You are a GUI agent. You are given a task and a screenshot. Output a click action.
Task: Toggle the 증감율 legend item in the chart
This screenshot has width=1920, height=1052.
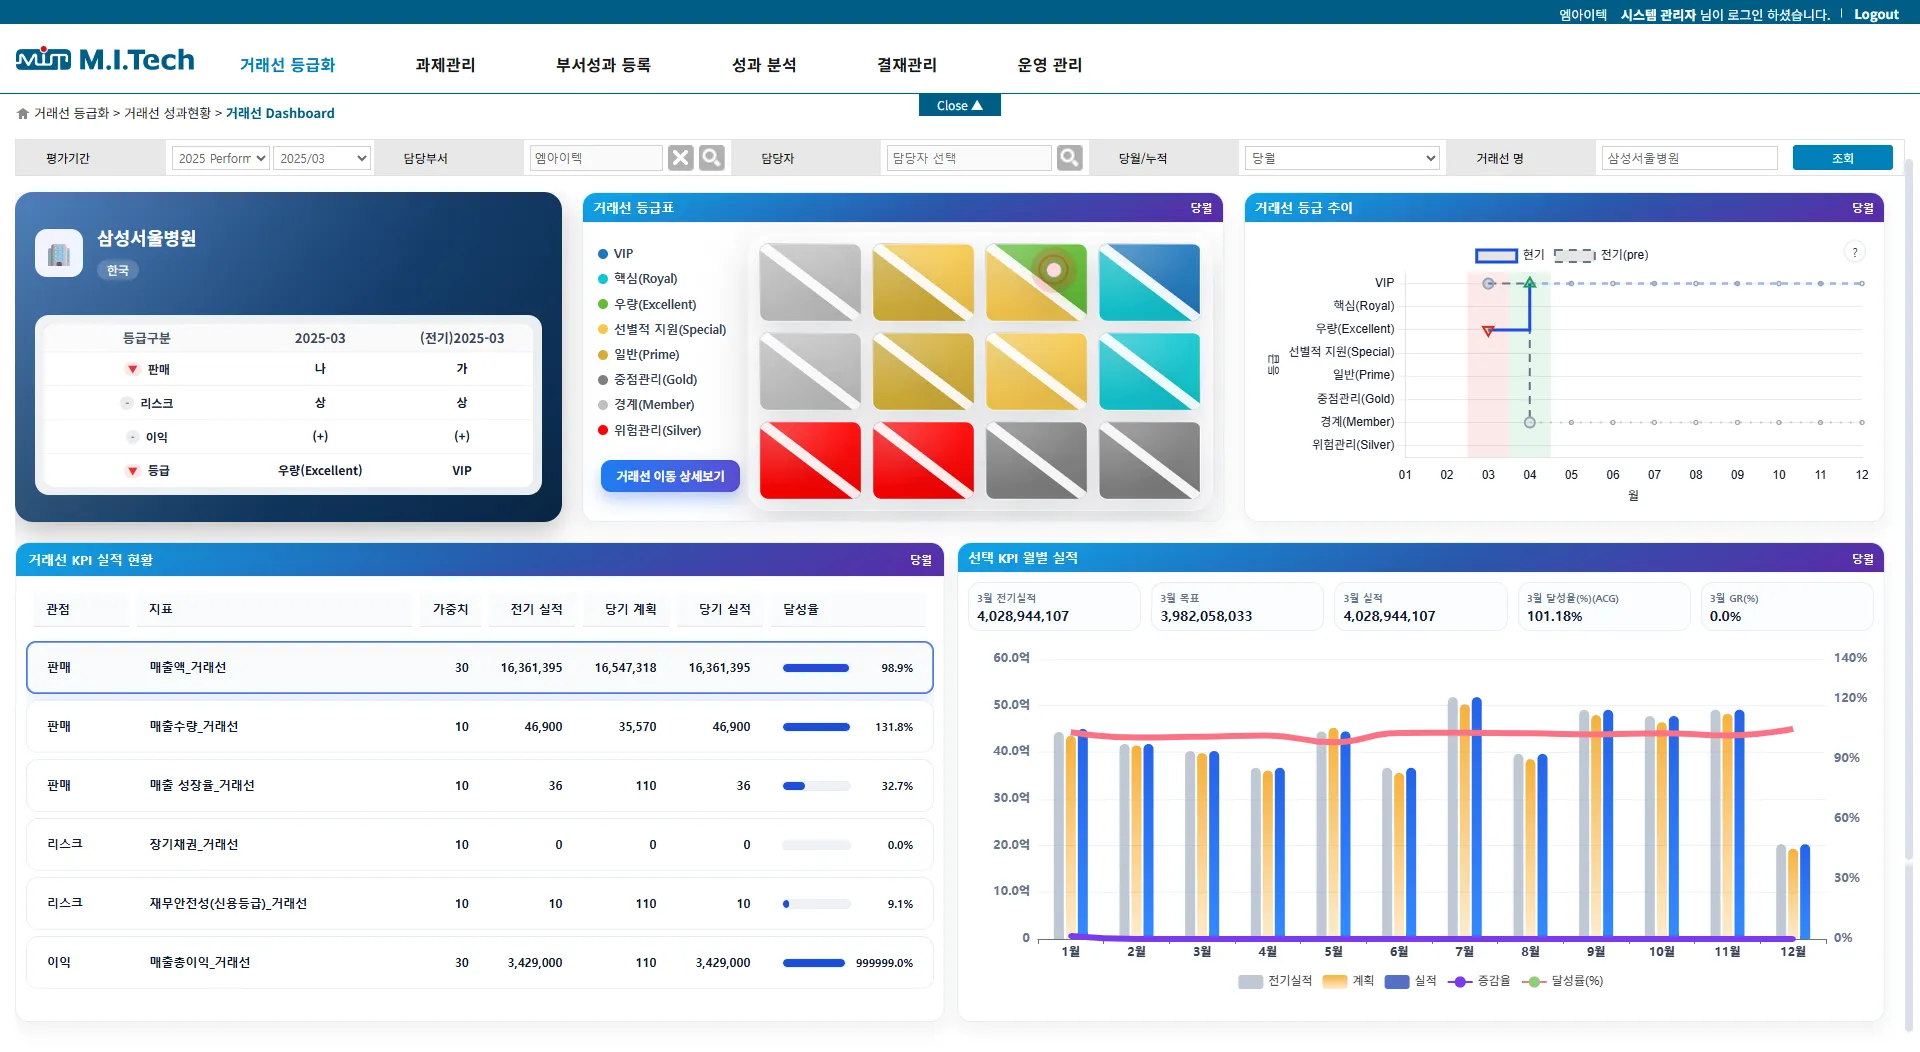(1479, 981)
